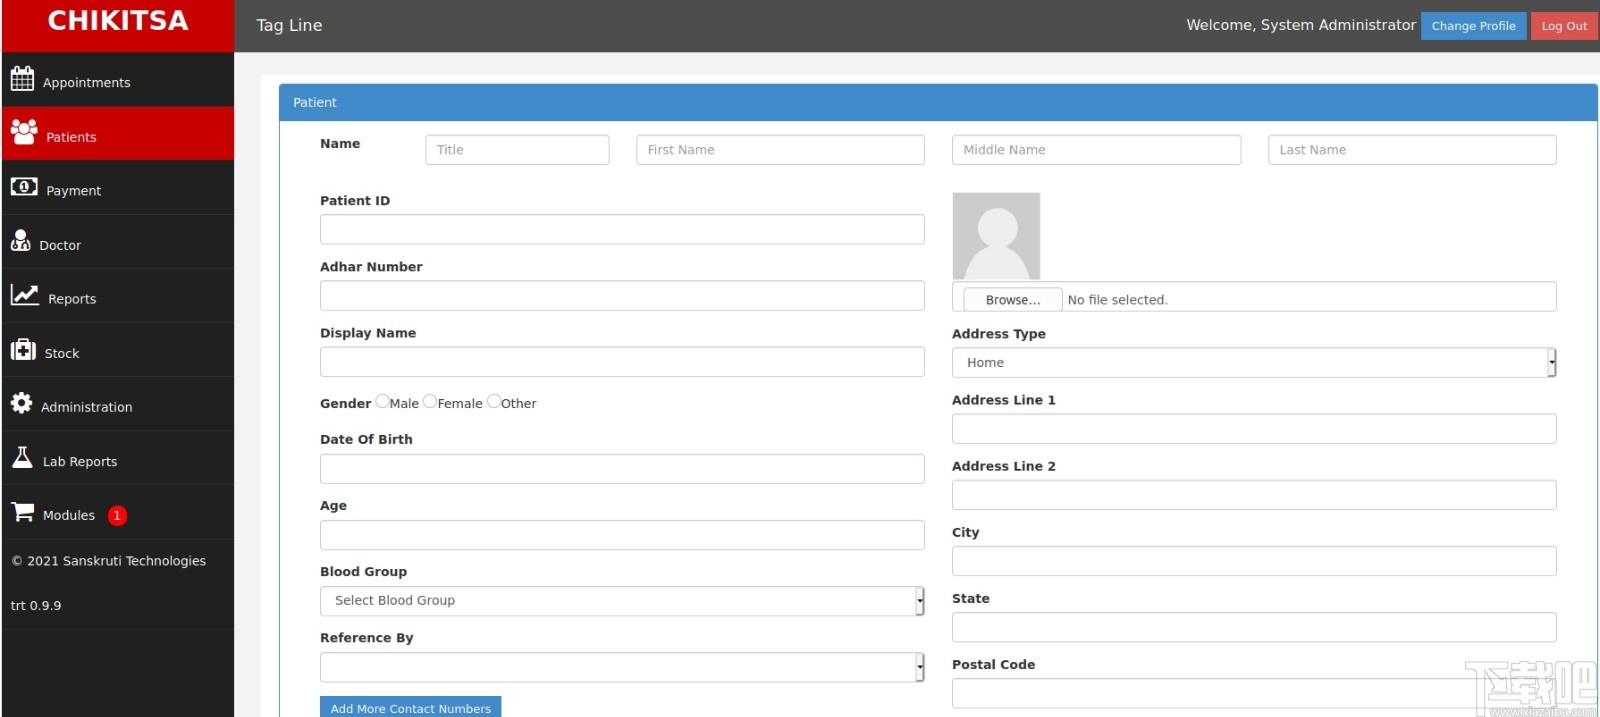Open Appointments menu item
This screenshot has width=1600, height=717.
[x=118, y=79]
